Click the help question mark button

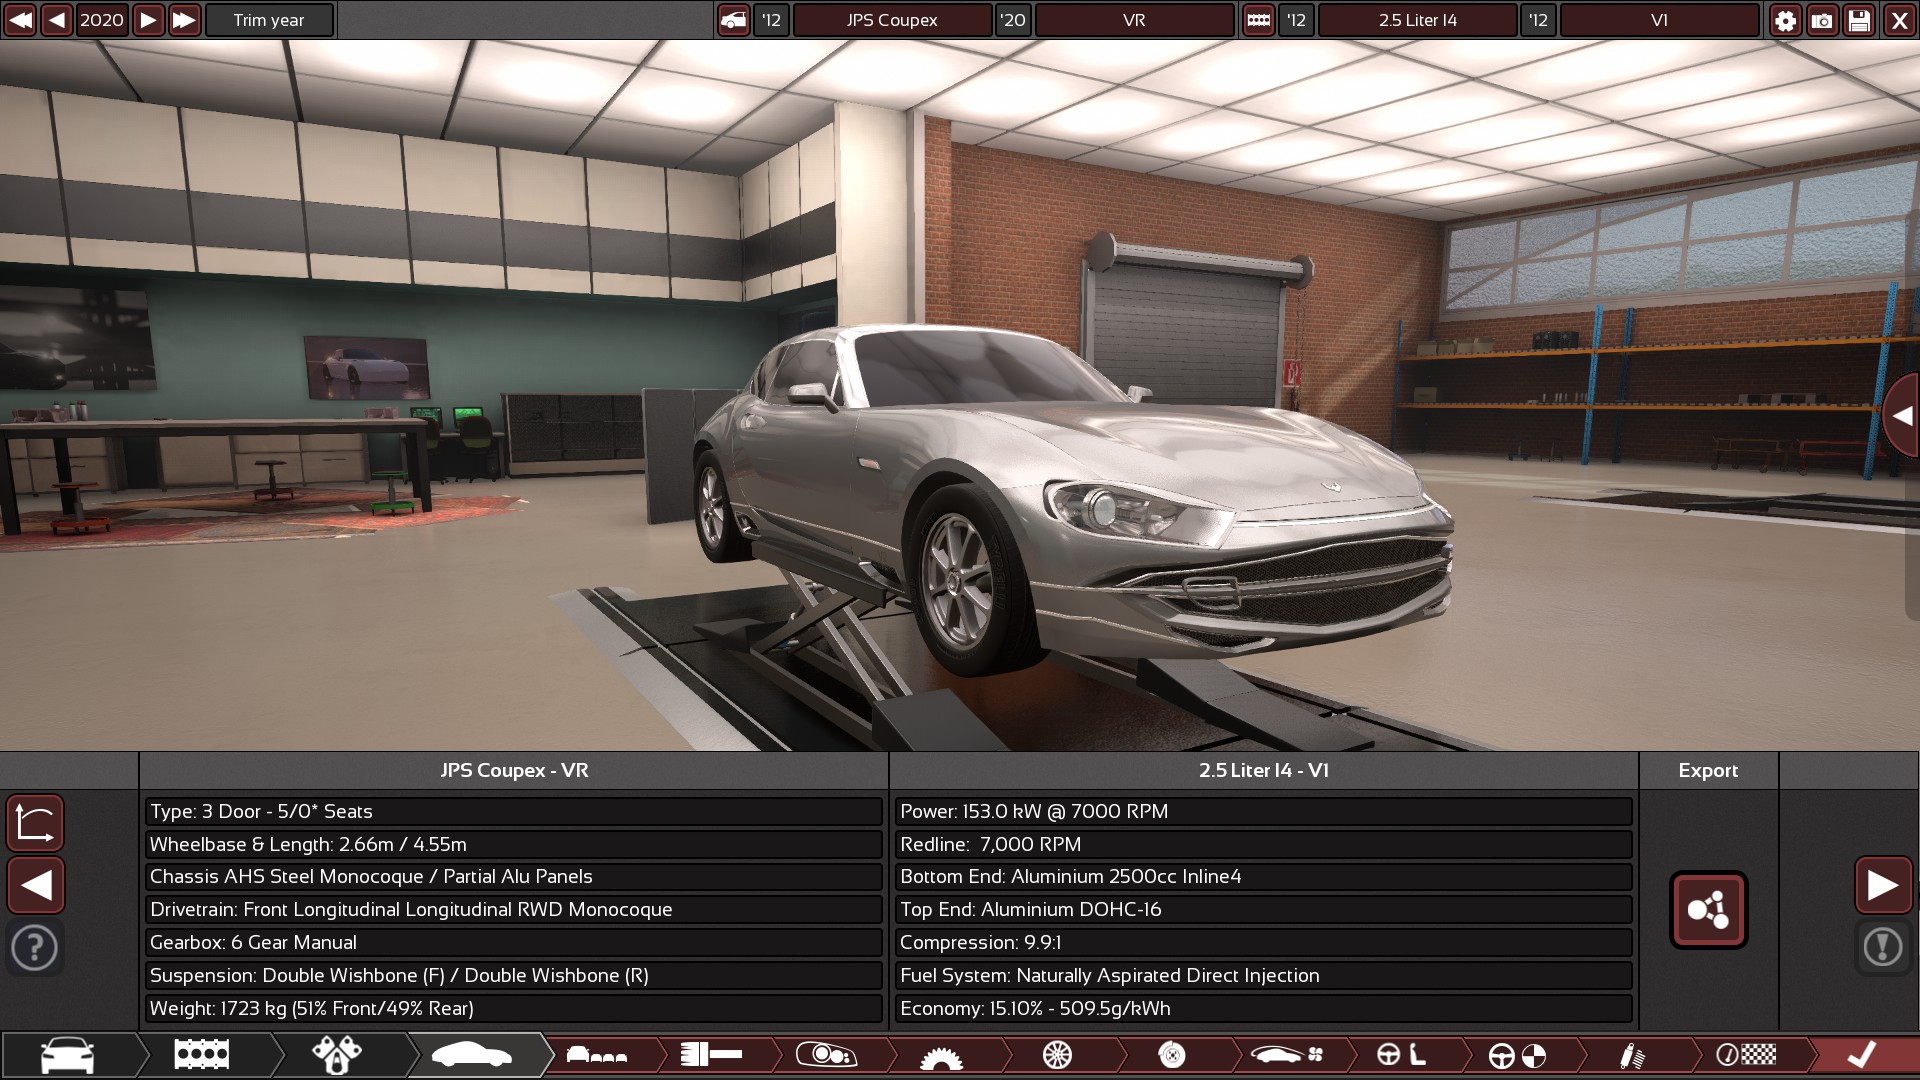(35, 947)
